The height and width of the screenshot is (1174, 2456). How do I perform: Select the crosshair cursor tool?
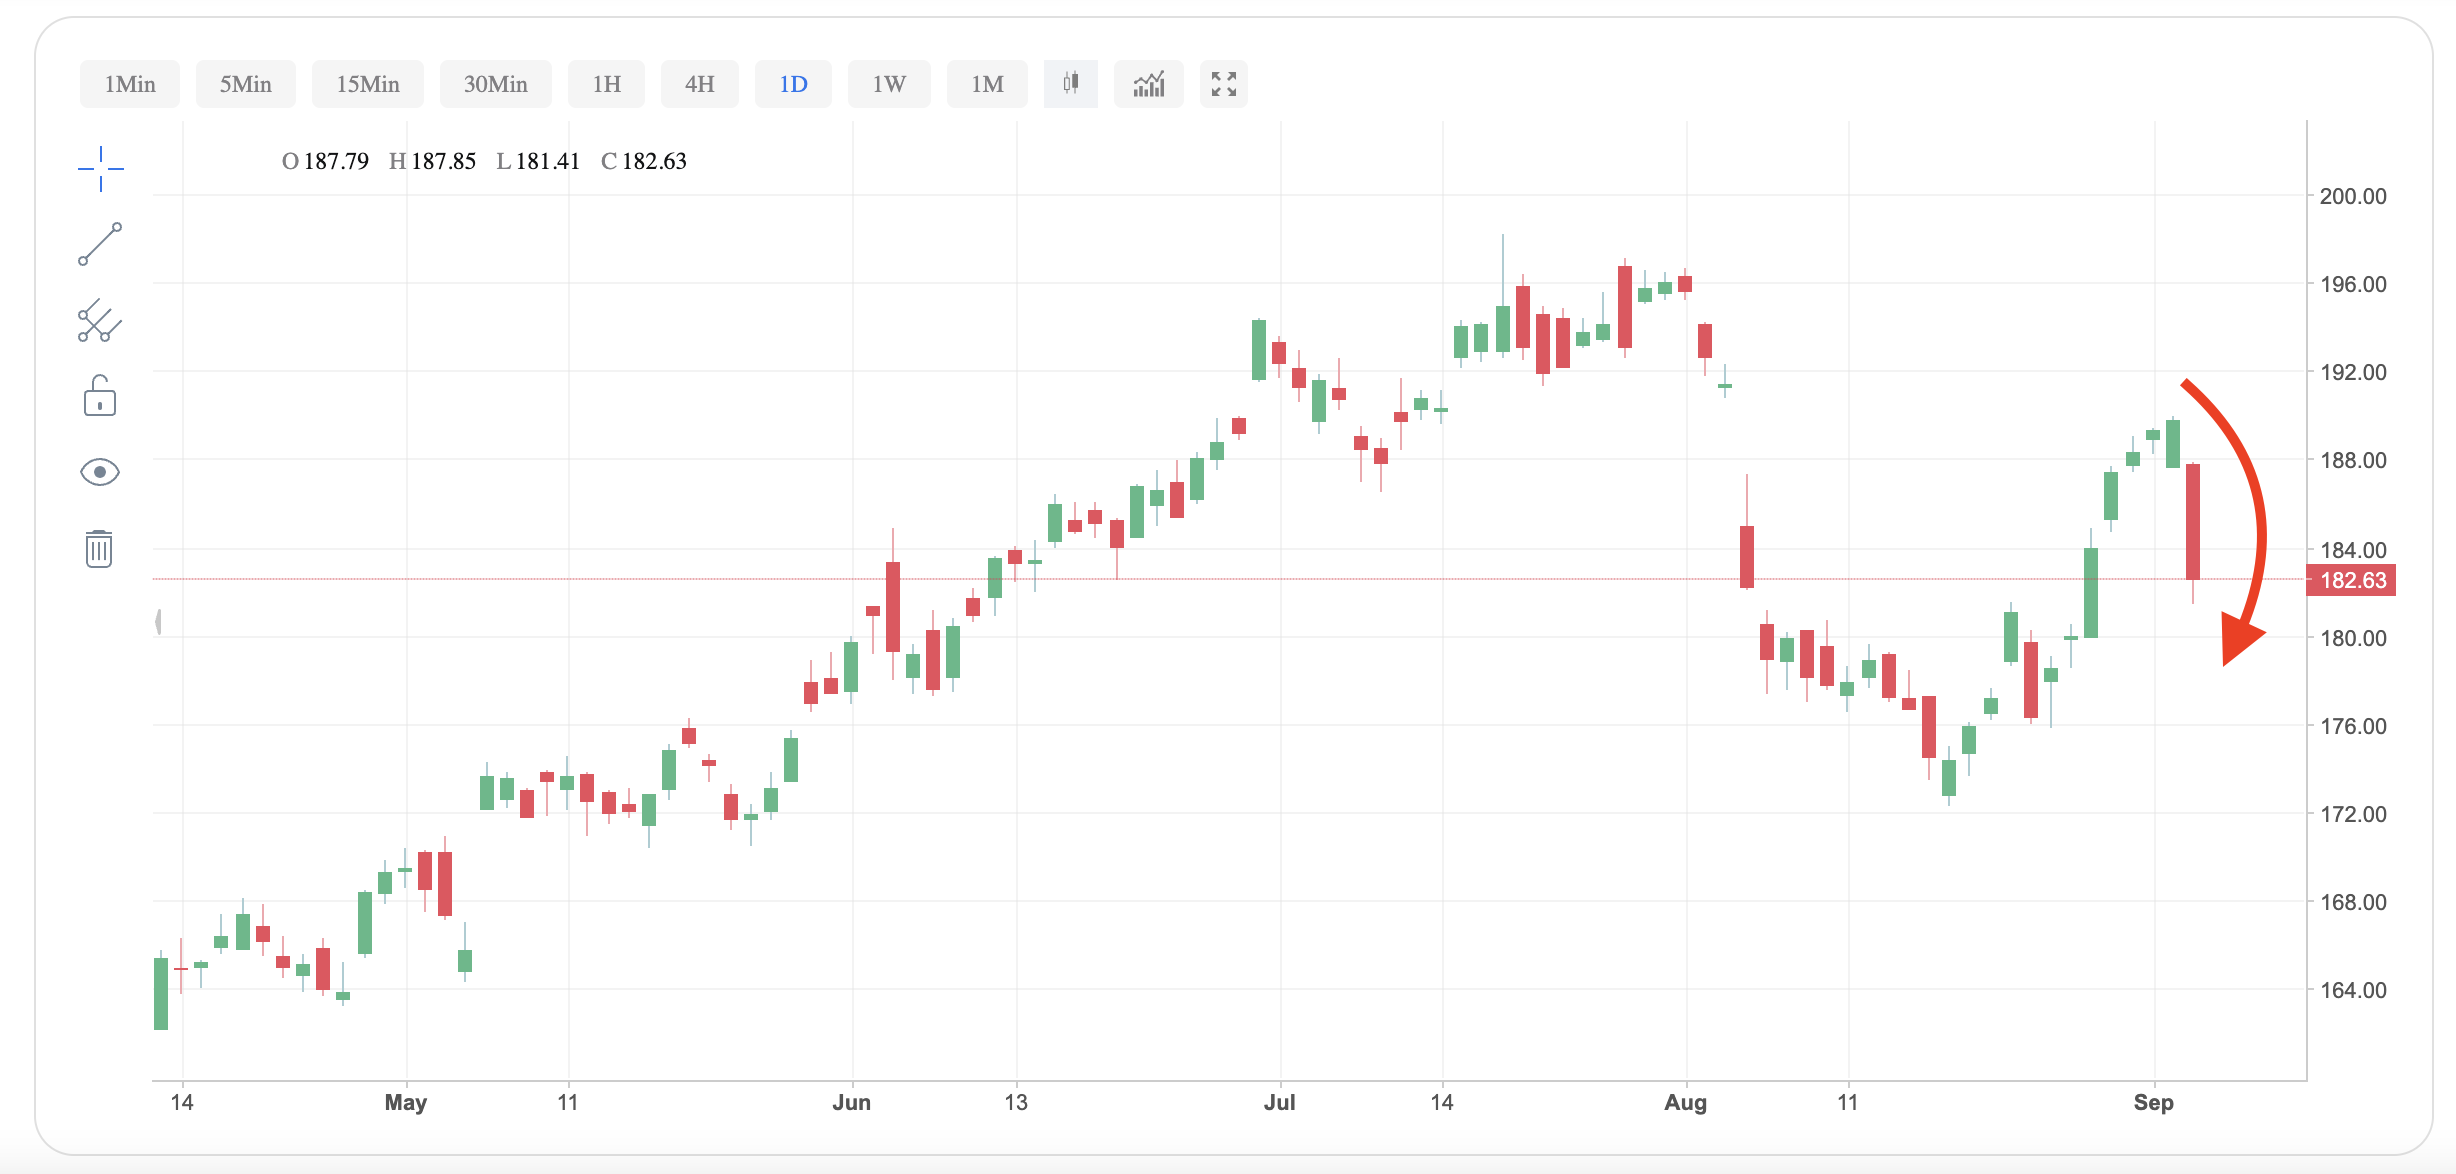pyautogui.click(x=100, y=168)
